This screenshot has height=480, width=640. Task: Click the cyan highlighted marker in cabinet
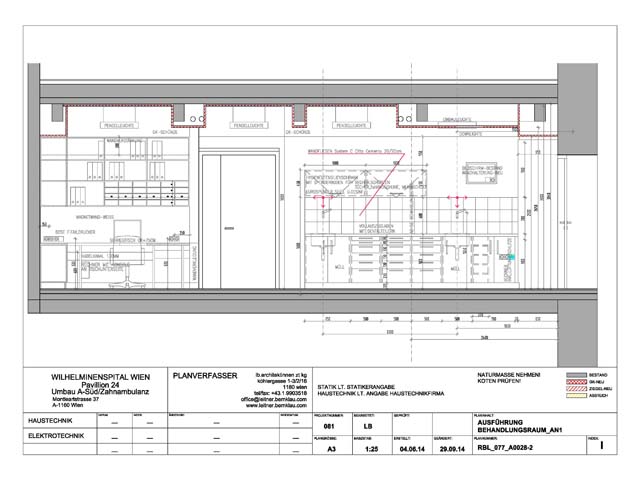point(512,257)
